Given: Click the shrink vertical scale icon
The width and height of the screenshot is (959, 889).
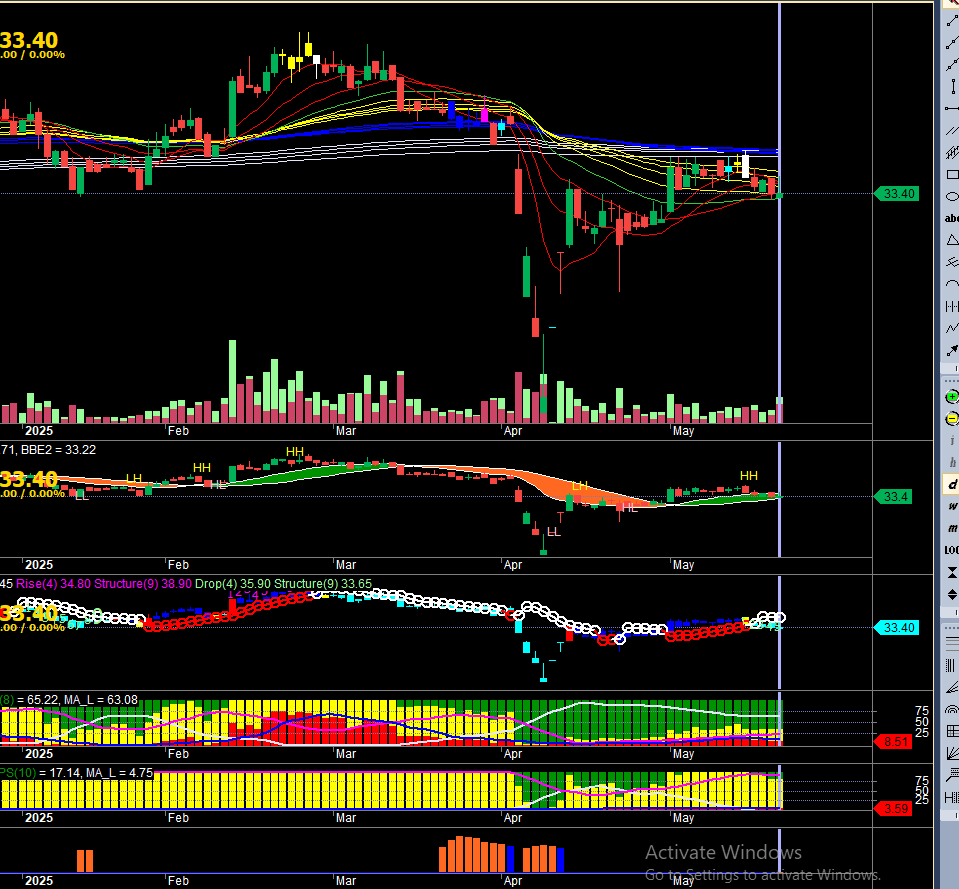Looking at the screenshot, I should 952,572.
